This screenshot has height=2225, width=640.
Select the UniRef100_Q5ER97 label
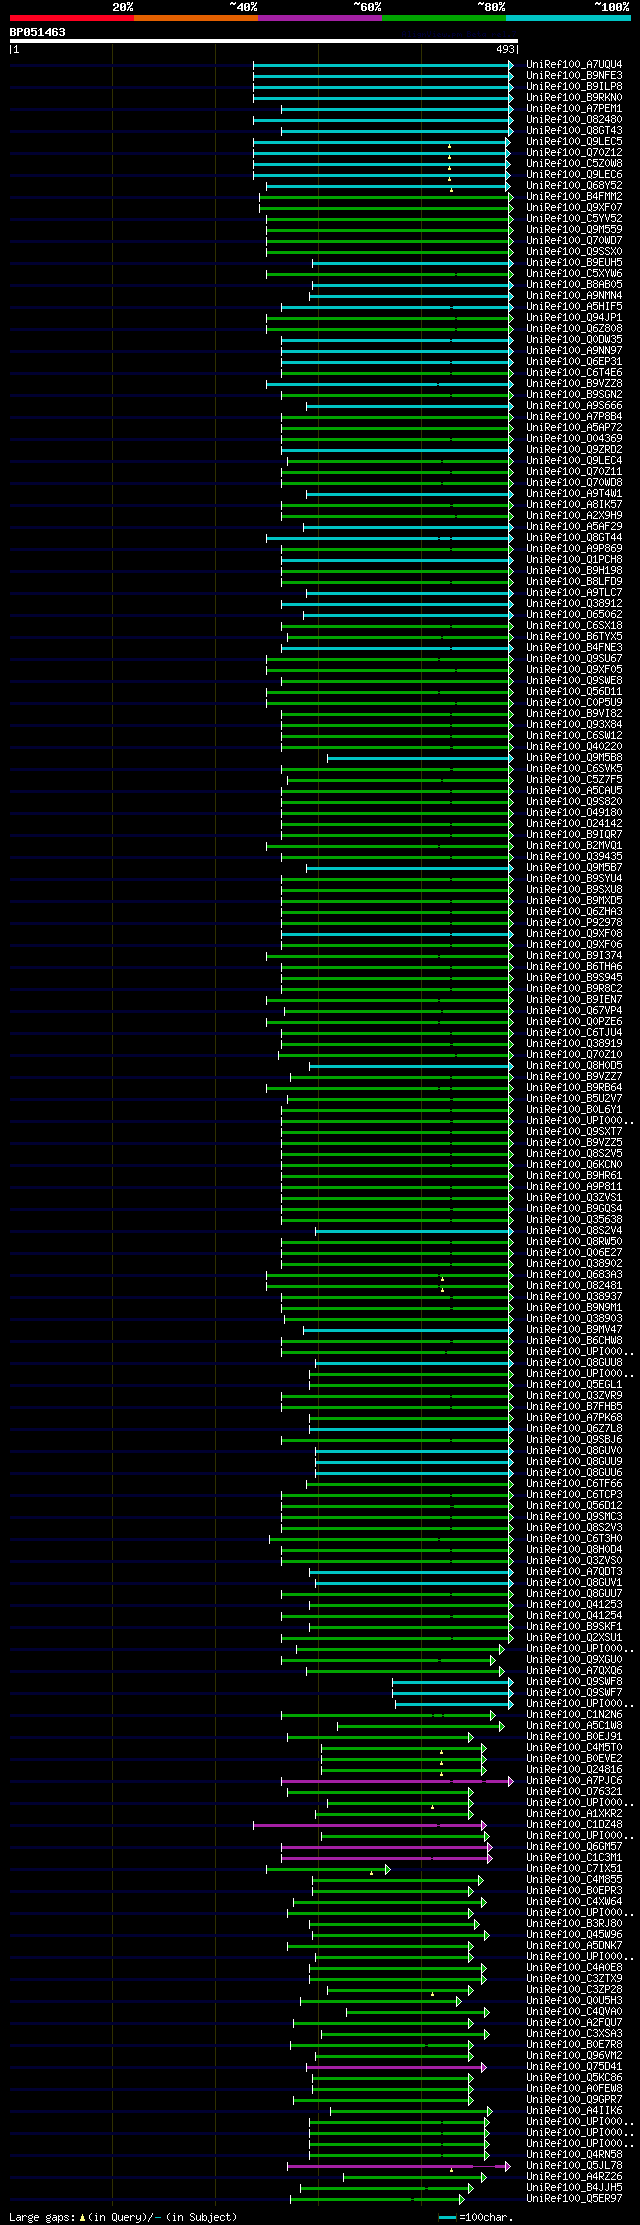(x=574, y=2199)
